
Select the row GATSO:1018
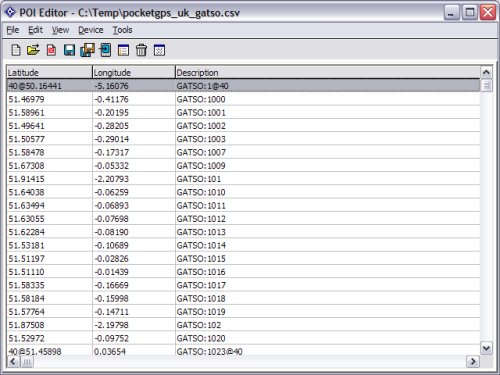[x=243, y=298]
